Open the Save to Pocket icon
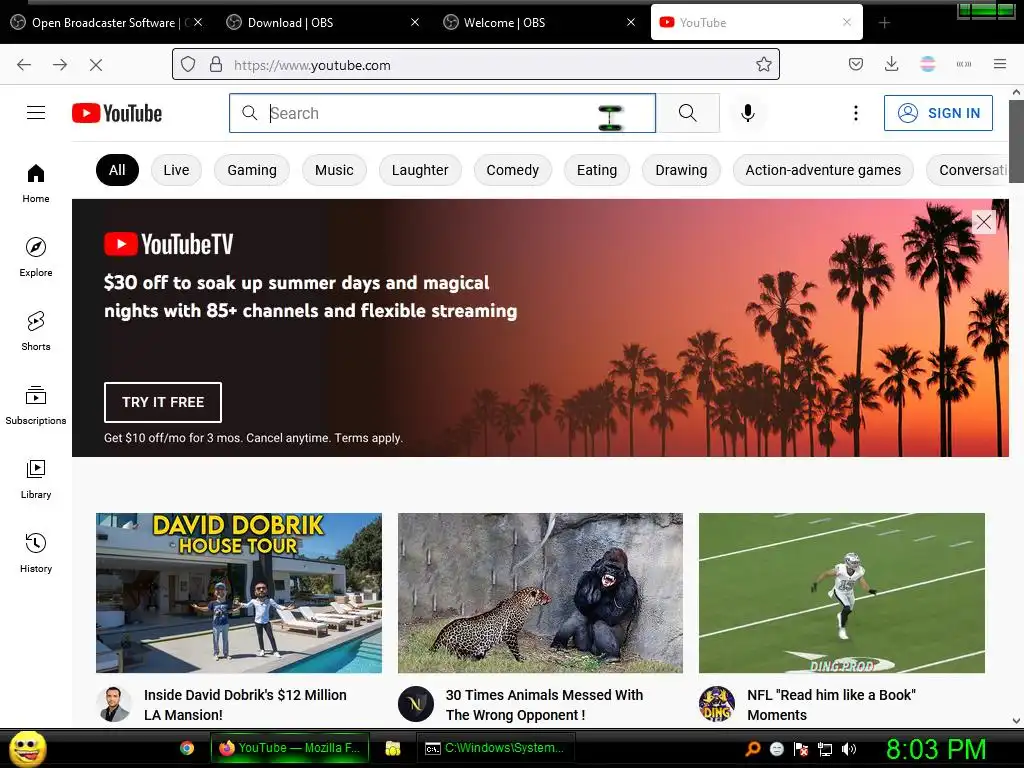Image resolution: width=1024 pixels, height=768 pixels. (x=856, y=64)
